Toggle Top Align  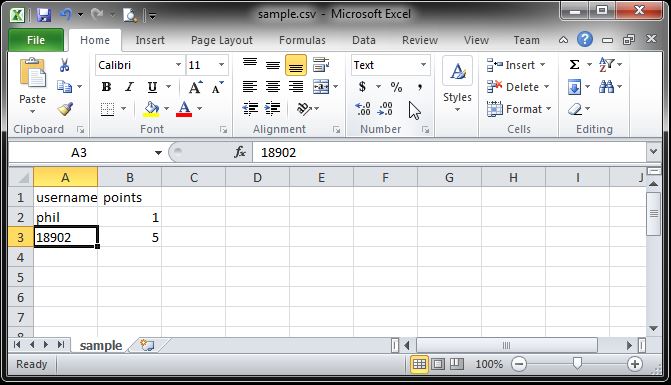click(250, 65)
